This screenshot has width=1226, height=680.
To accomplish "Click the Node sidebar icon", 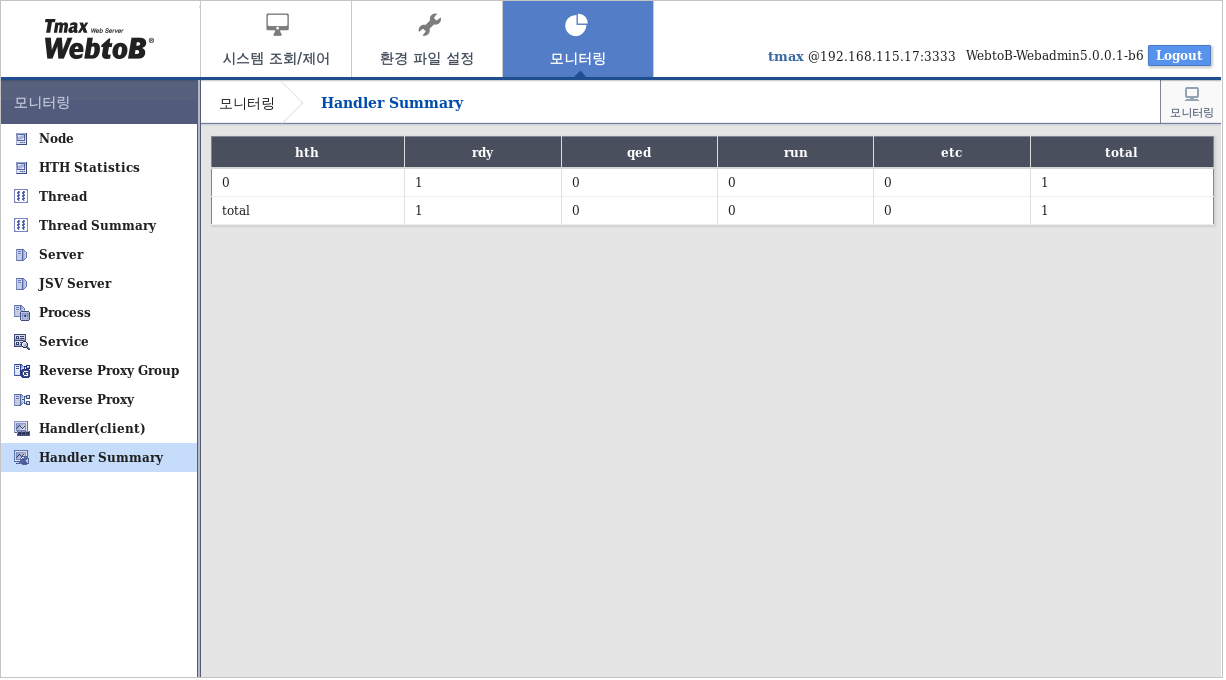I will click(x=21, y=139).
